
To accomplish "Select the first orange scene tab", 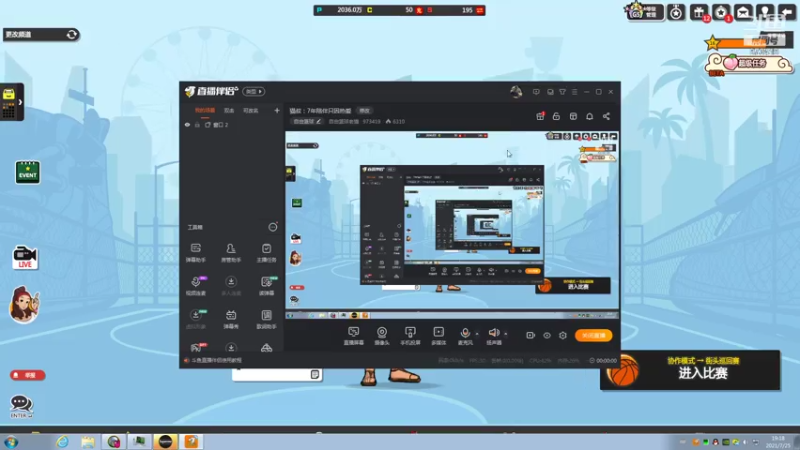I will [x=205, y=110].
